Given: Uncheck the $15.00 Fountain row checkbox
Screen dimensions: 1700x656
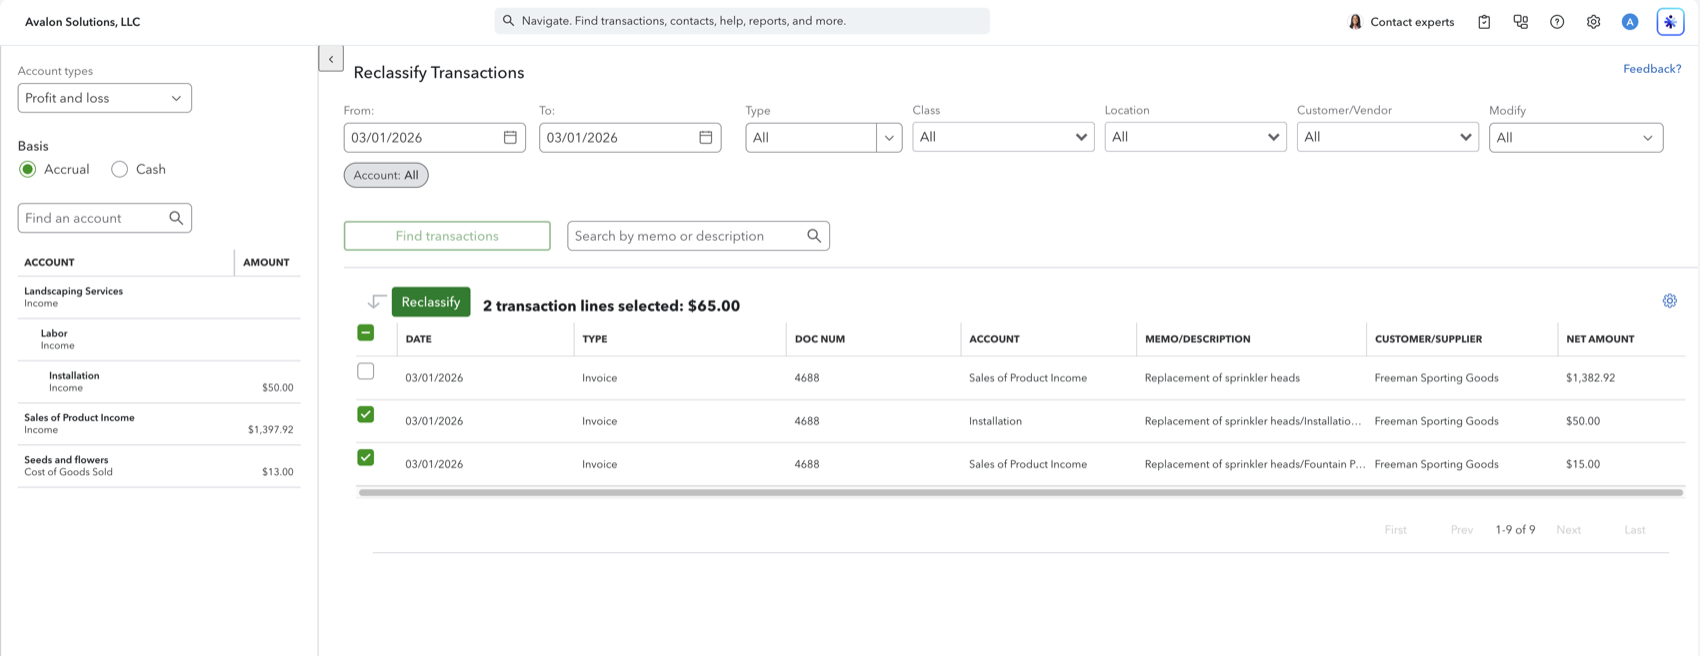Looking at the screenshot, I should (366, 457).
